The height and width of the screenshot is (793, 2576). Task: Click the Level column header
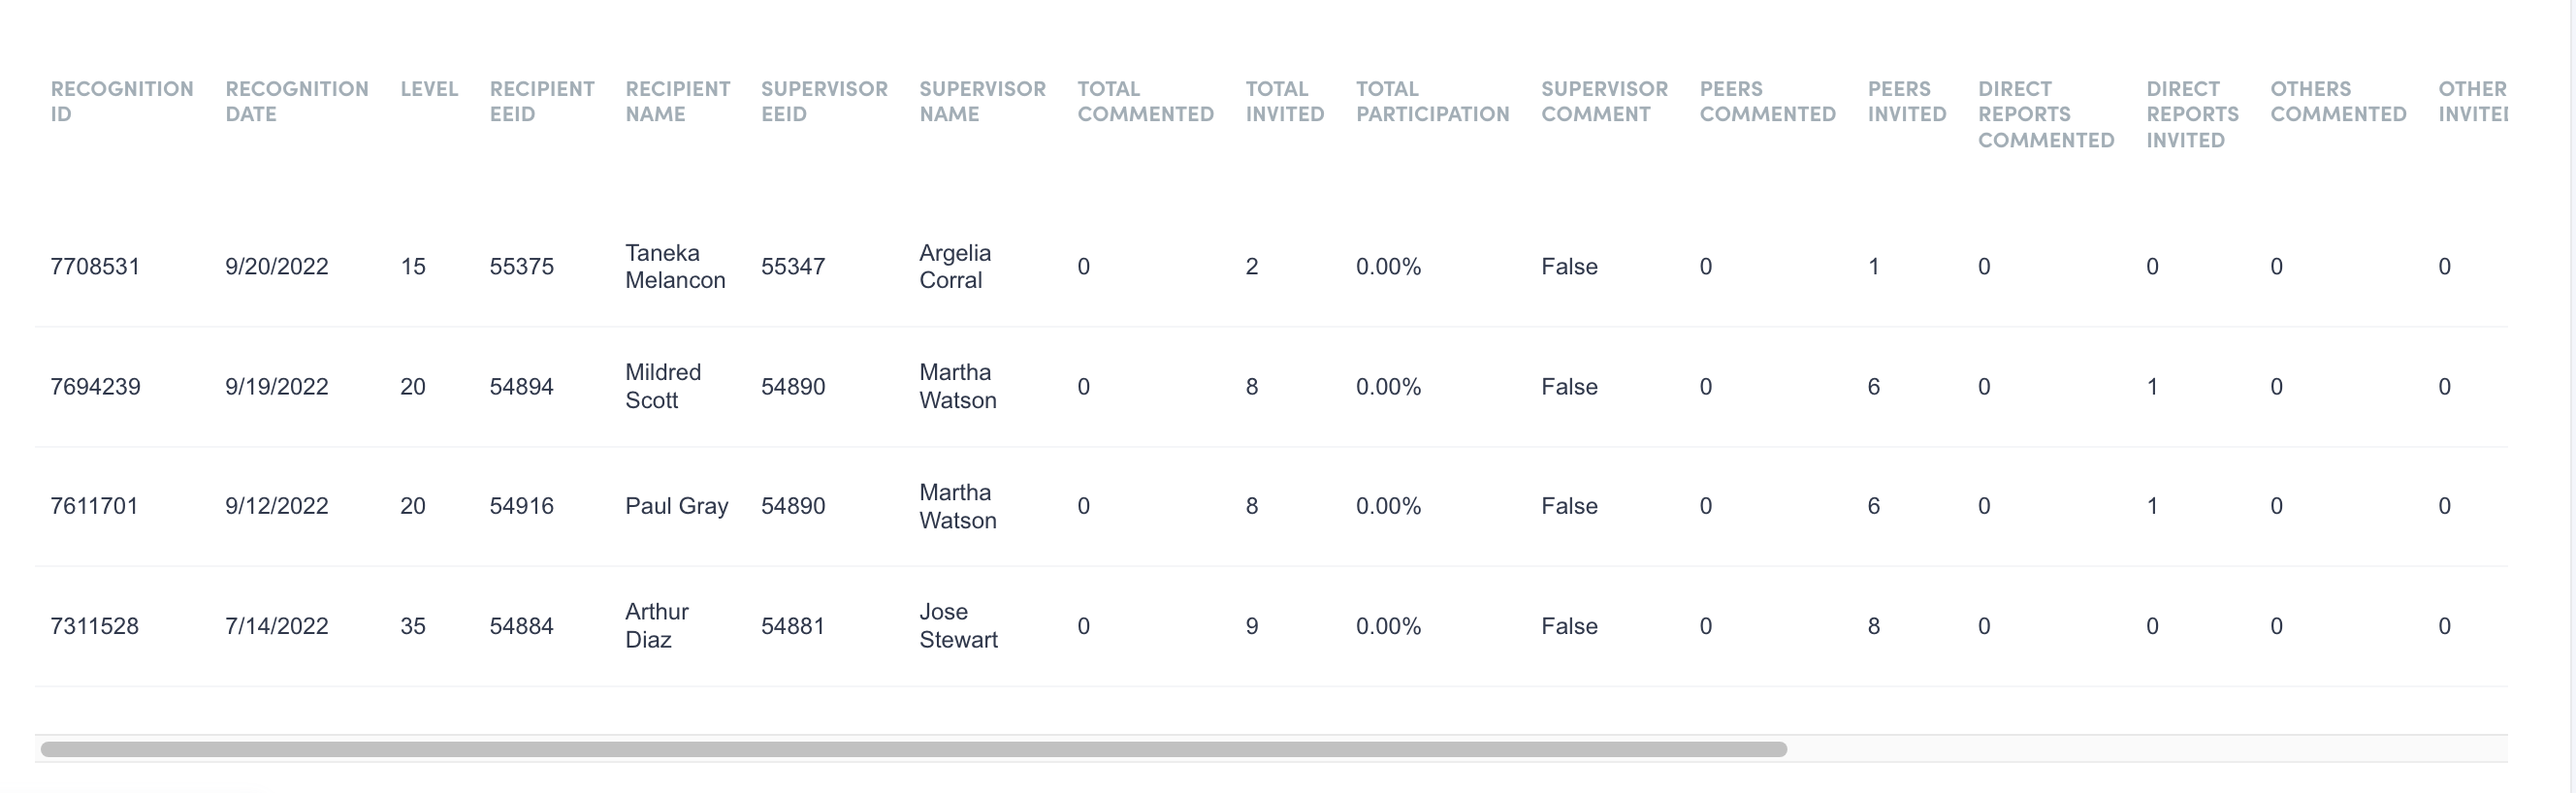[429, 89]
